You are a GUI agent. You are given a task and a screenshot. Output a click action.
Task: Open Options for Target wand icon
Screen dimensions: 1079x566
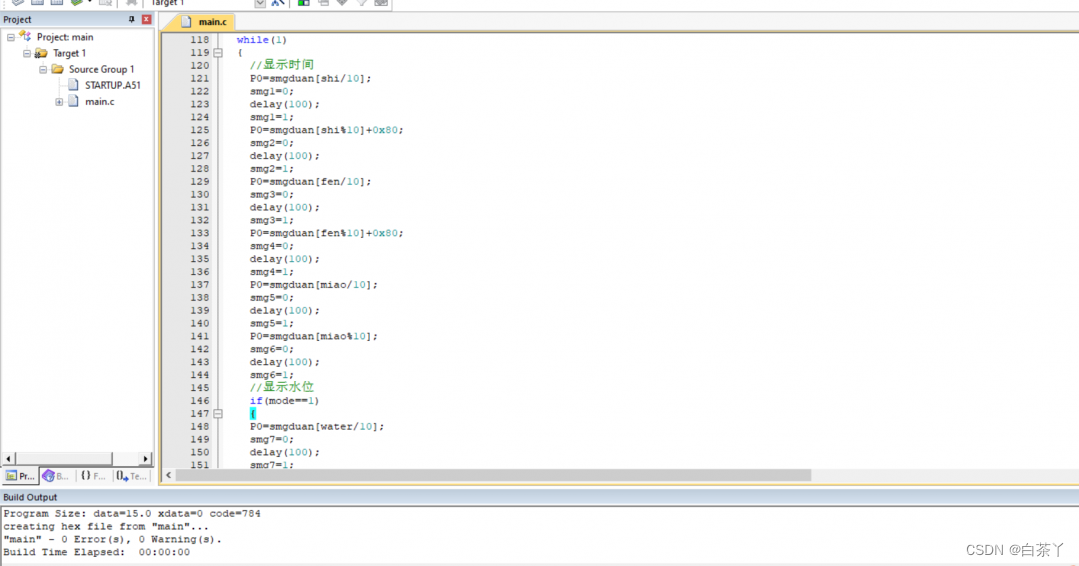[278, 3]
